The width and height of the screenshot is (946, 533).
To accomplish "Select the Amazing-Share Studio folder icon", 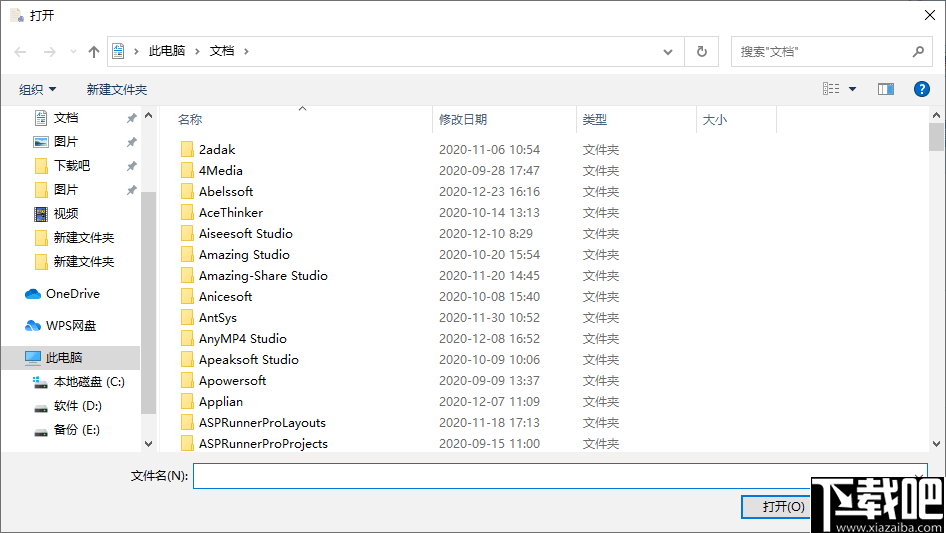I will 187,275.
